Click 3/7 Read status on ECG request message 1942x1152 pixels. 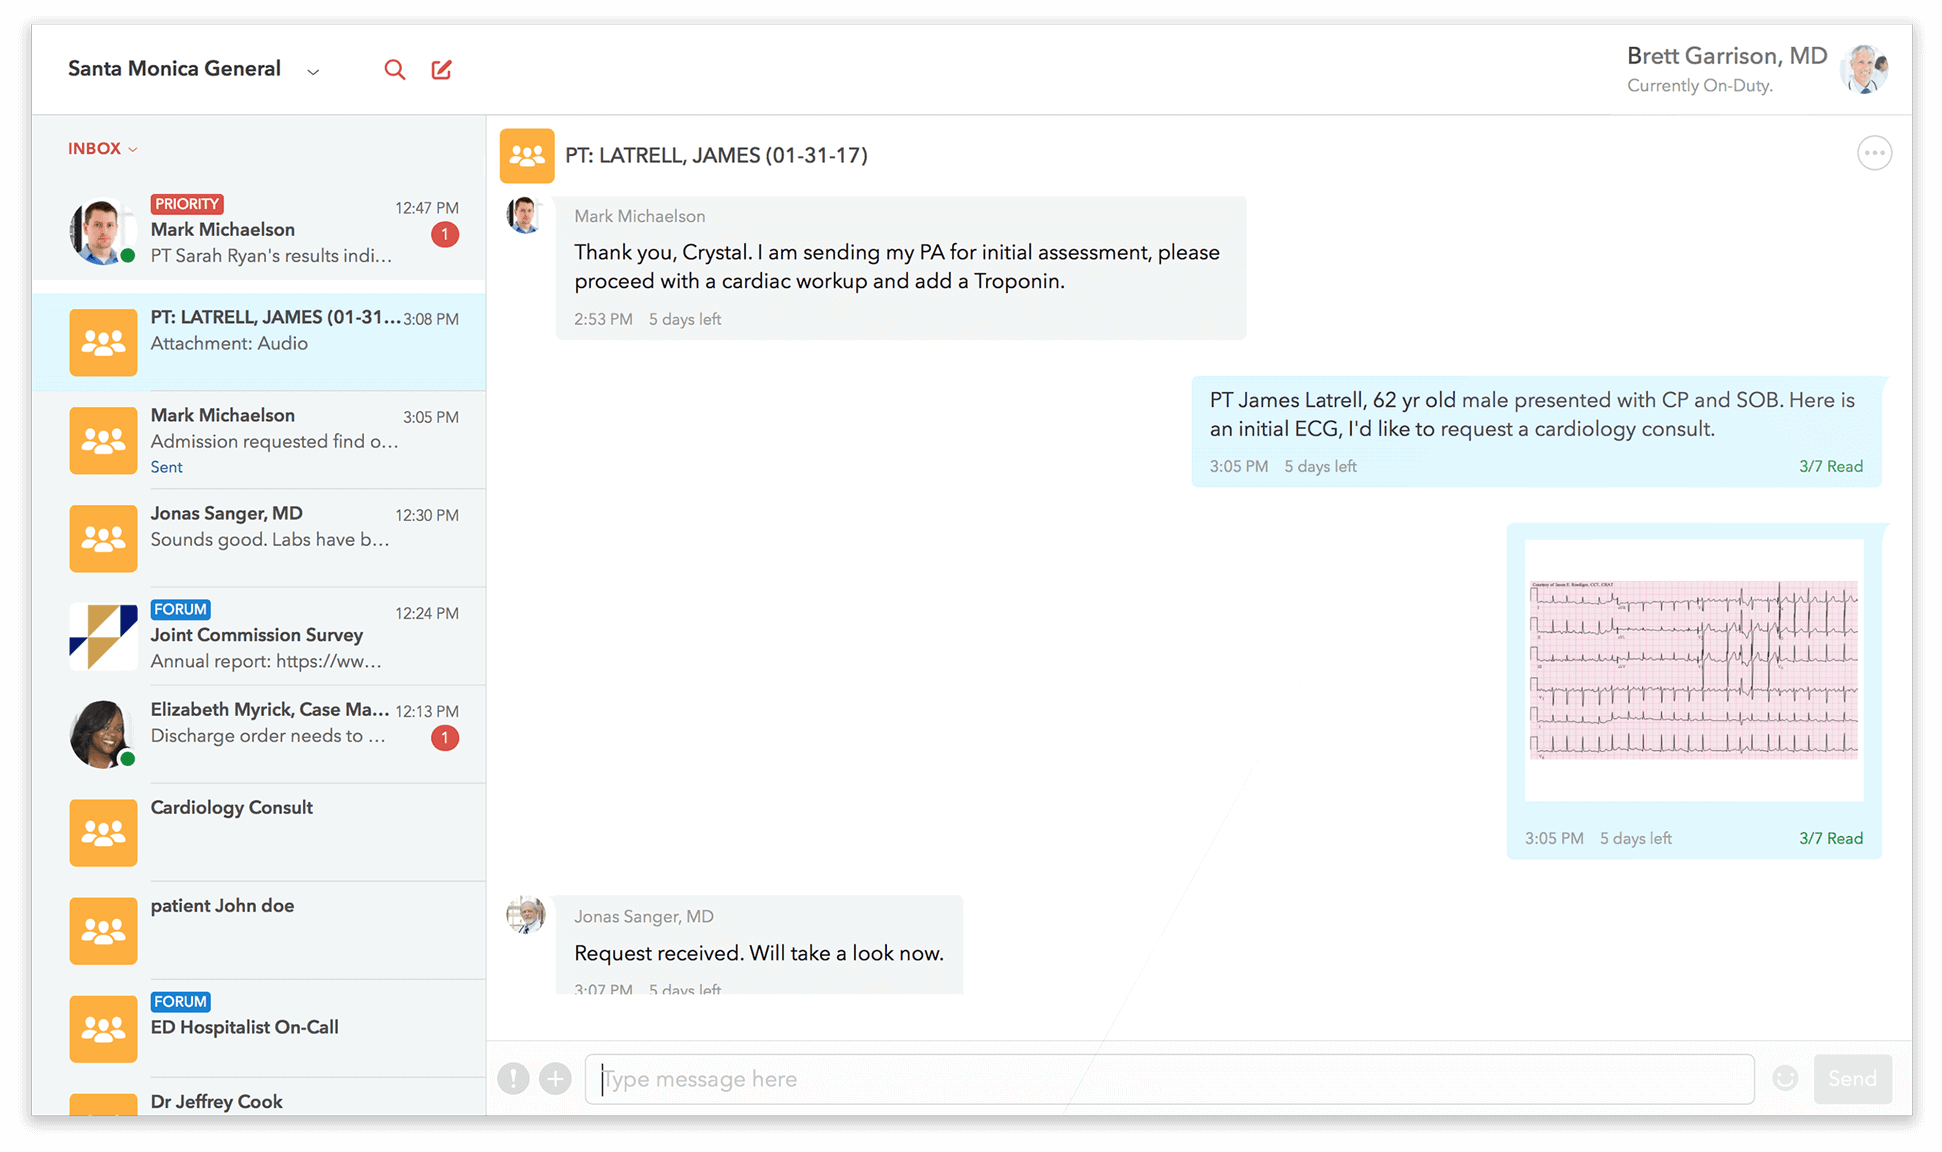click(1831, 466)
